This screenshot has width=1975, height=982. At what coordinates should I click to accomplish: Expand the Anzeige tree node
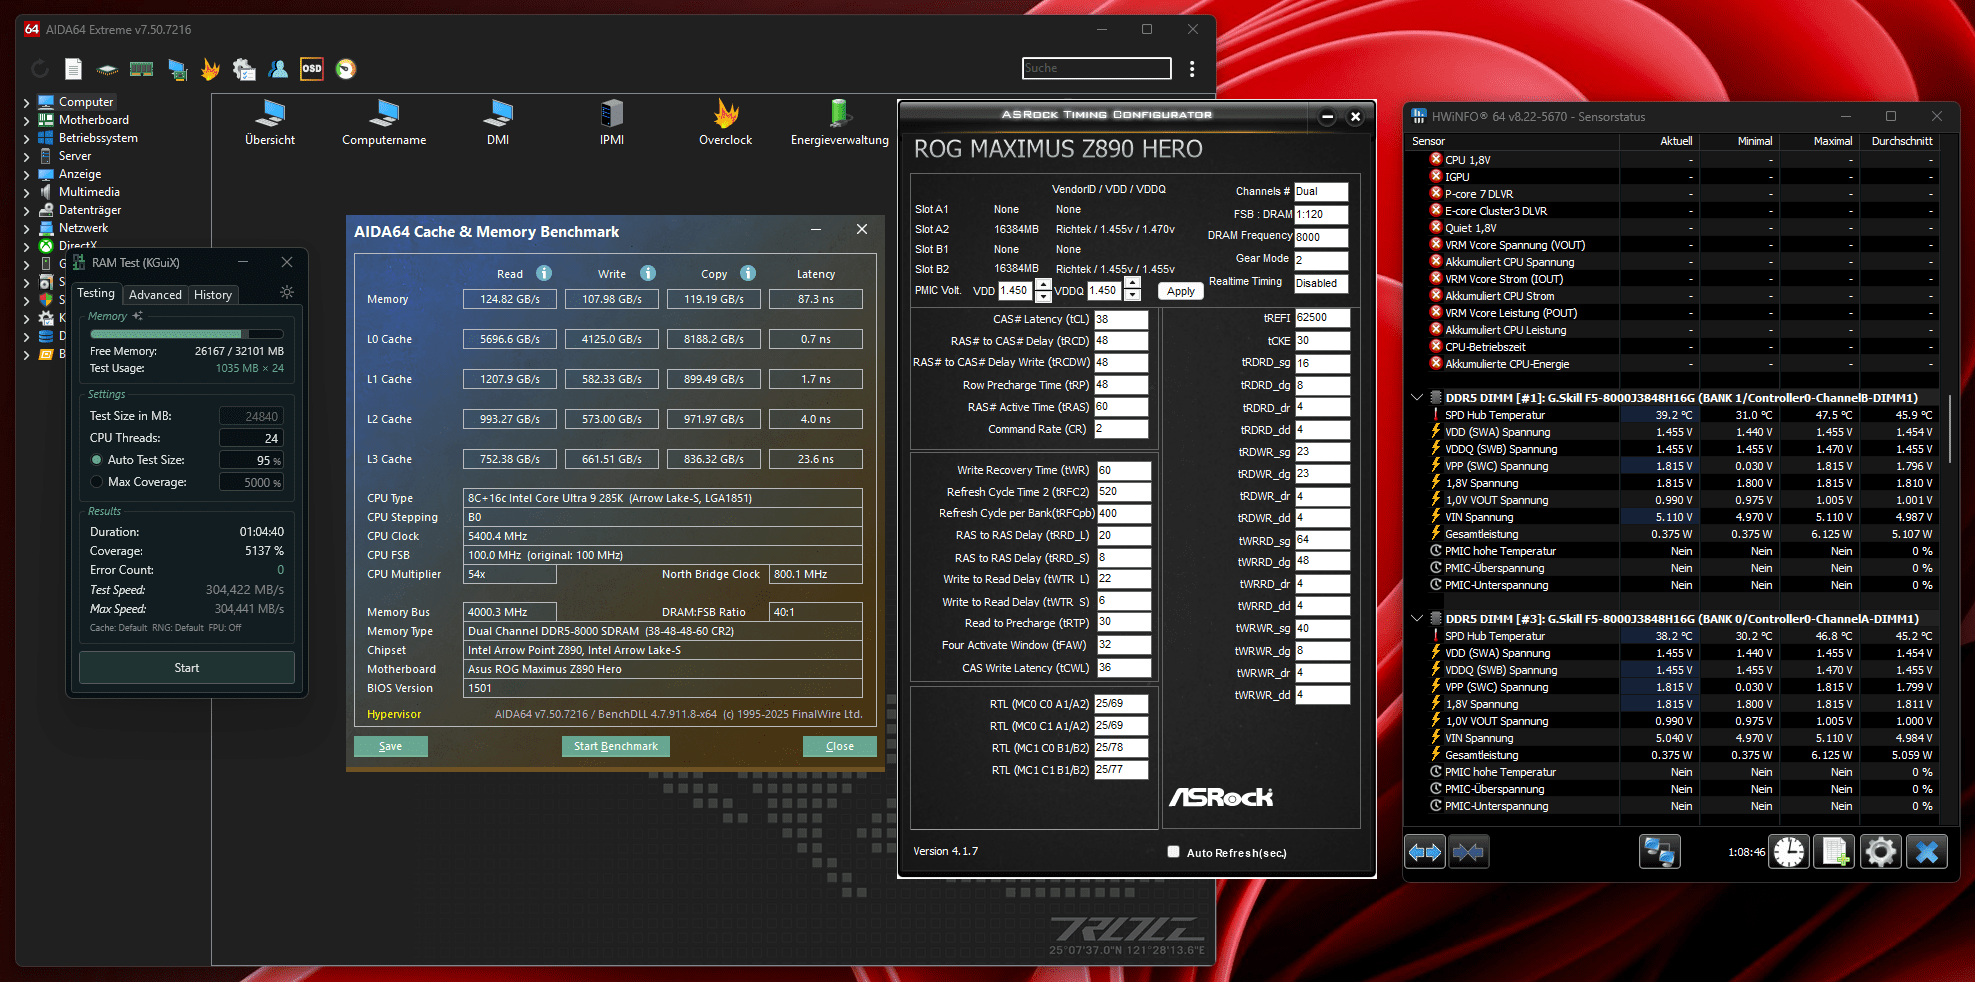coord(26,174)
